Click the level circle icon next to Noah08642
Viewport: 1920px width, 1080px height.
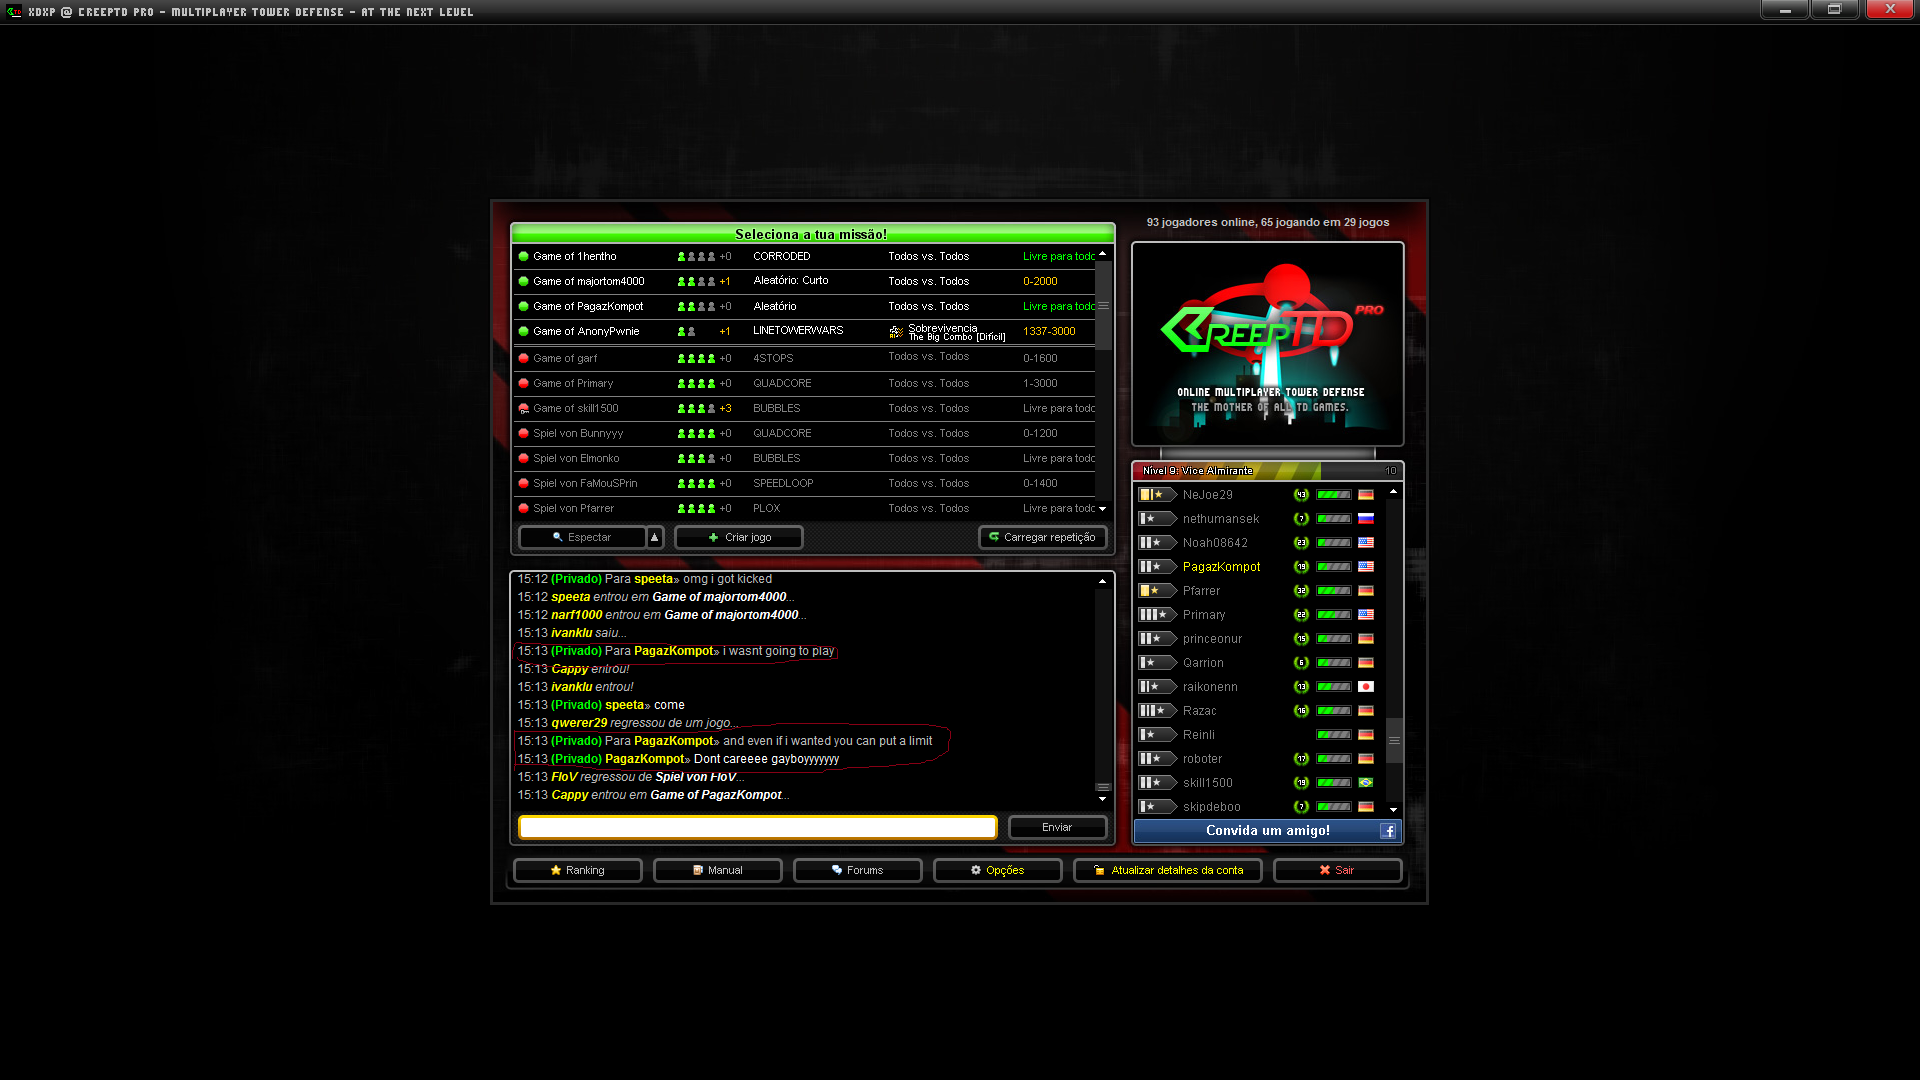[x=1301, y=543]
